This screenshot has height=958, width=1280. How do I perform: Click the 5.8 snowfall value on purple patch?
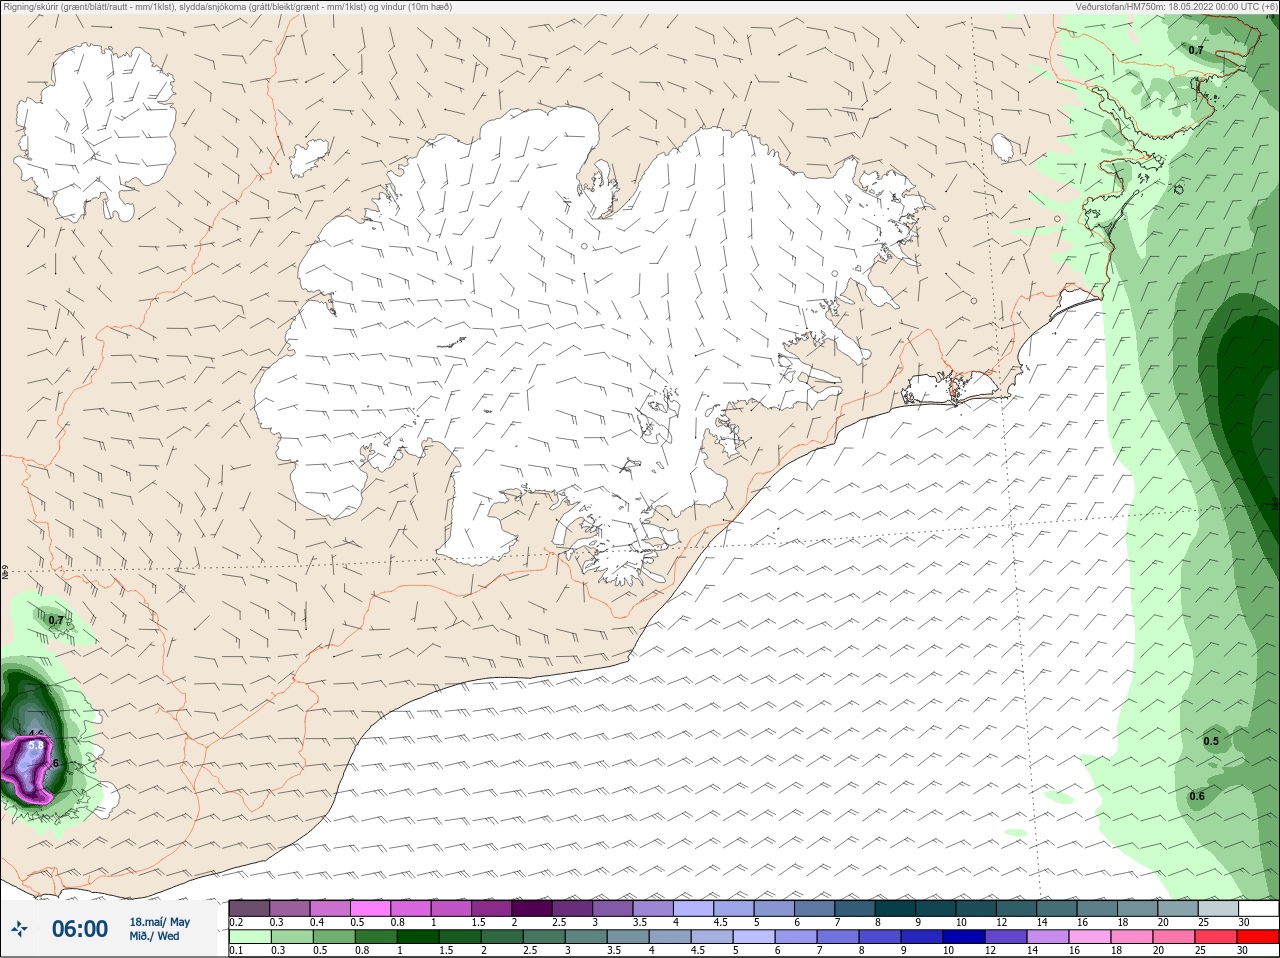point(36,745)
